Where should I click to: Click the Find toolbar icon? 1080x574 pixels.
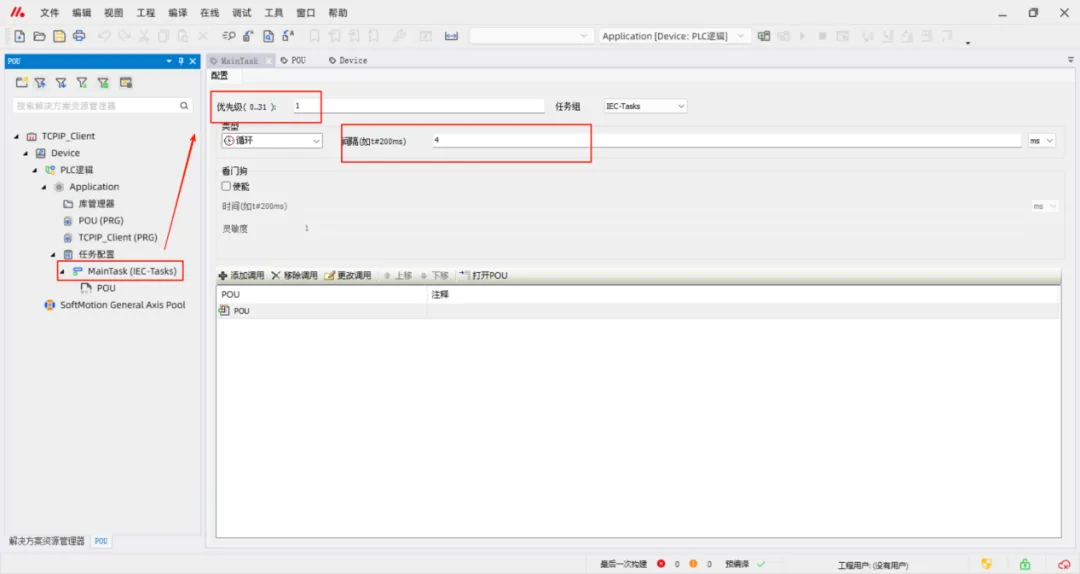click(x=229, y=36)
